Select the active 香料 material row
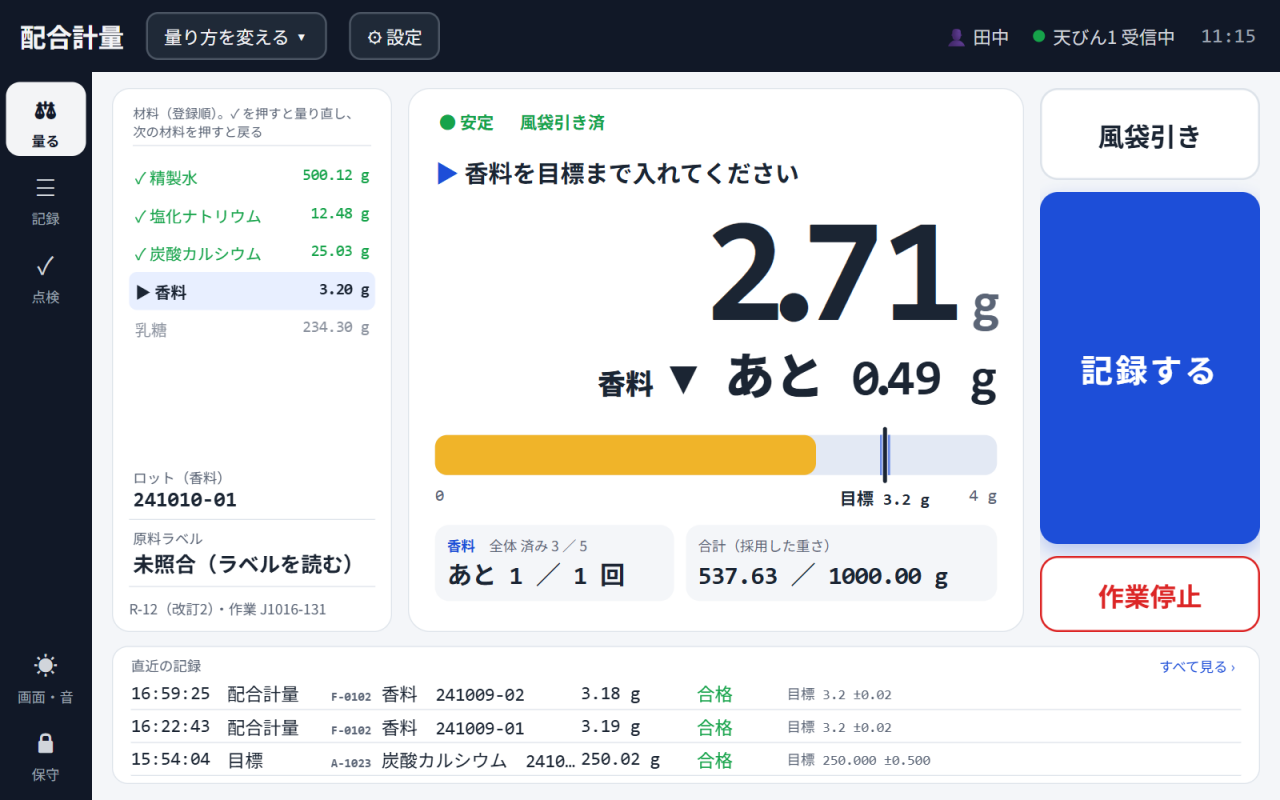Viewport: 1280px width, 800px height. coord(252,291)
